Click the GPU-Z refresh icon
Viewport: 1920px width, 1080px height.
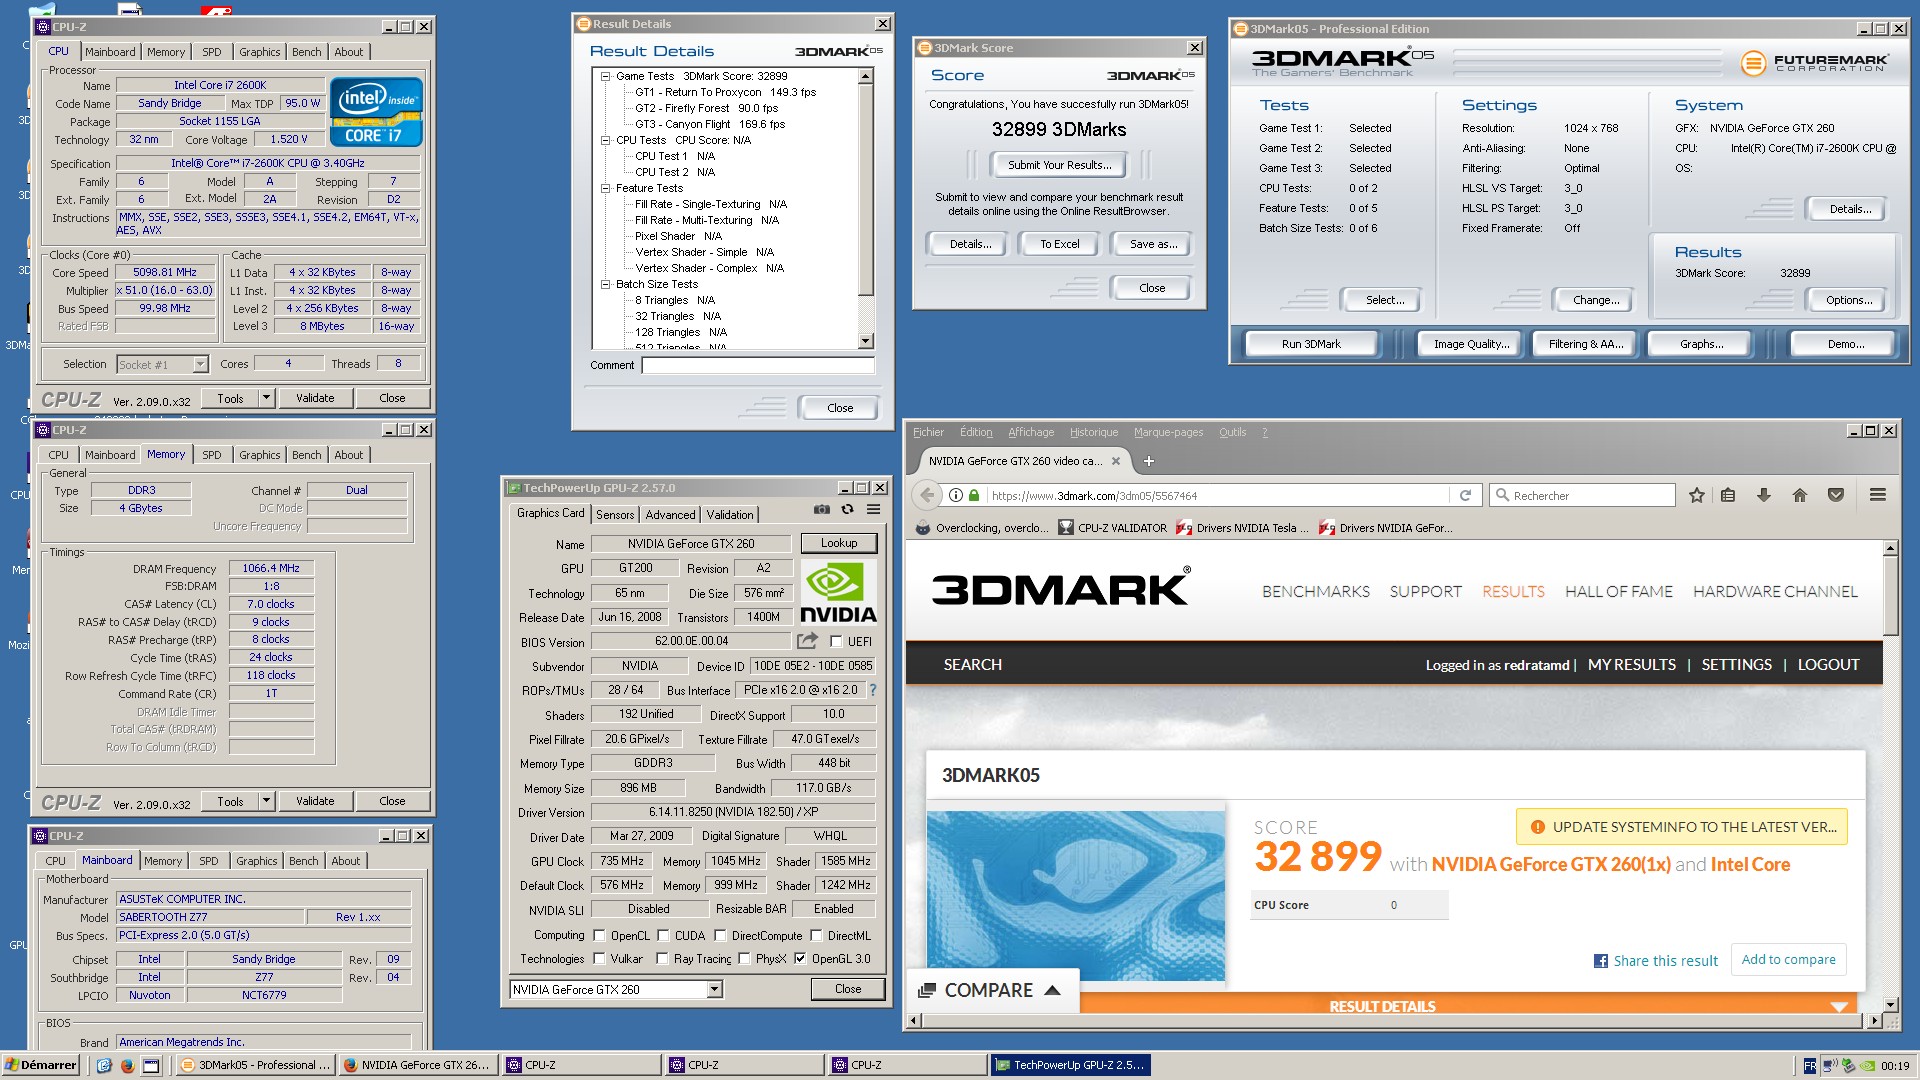pyautogui.click(x=847, y=510)
